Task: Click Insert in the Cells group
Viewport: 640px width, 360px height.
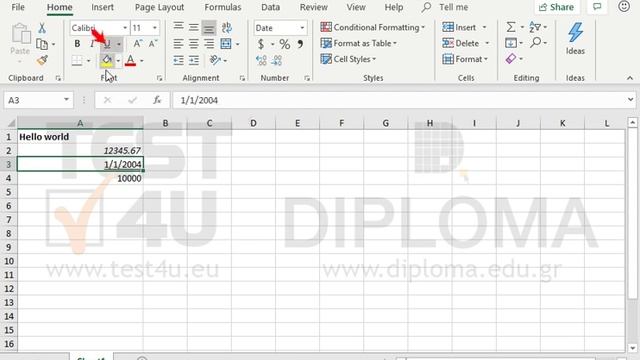Action: click(465, 27)
